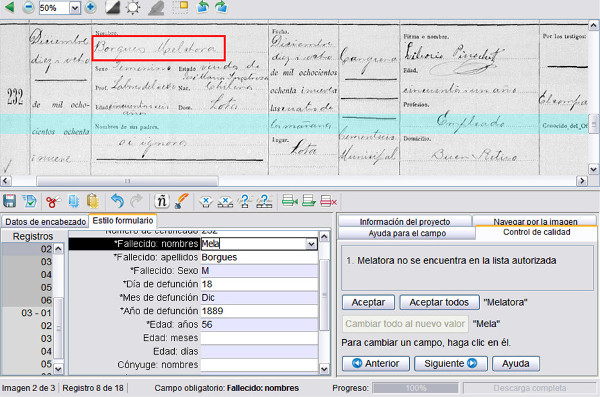
Task: Open the Navegar por la imagen tab
Action: tap(535, 221)
